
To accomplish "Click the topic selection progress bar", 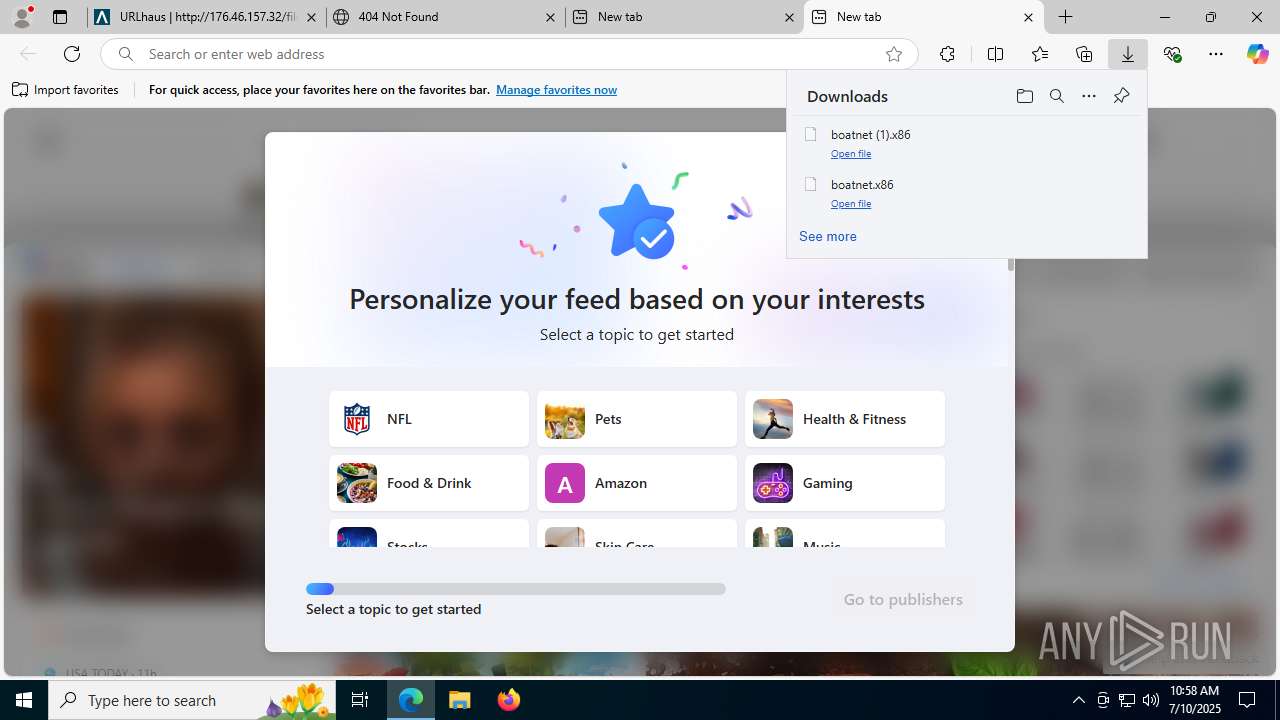I will click(x=516, y=589).
